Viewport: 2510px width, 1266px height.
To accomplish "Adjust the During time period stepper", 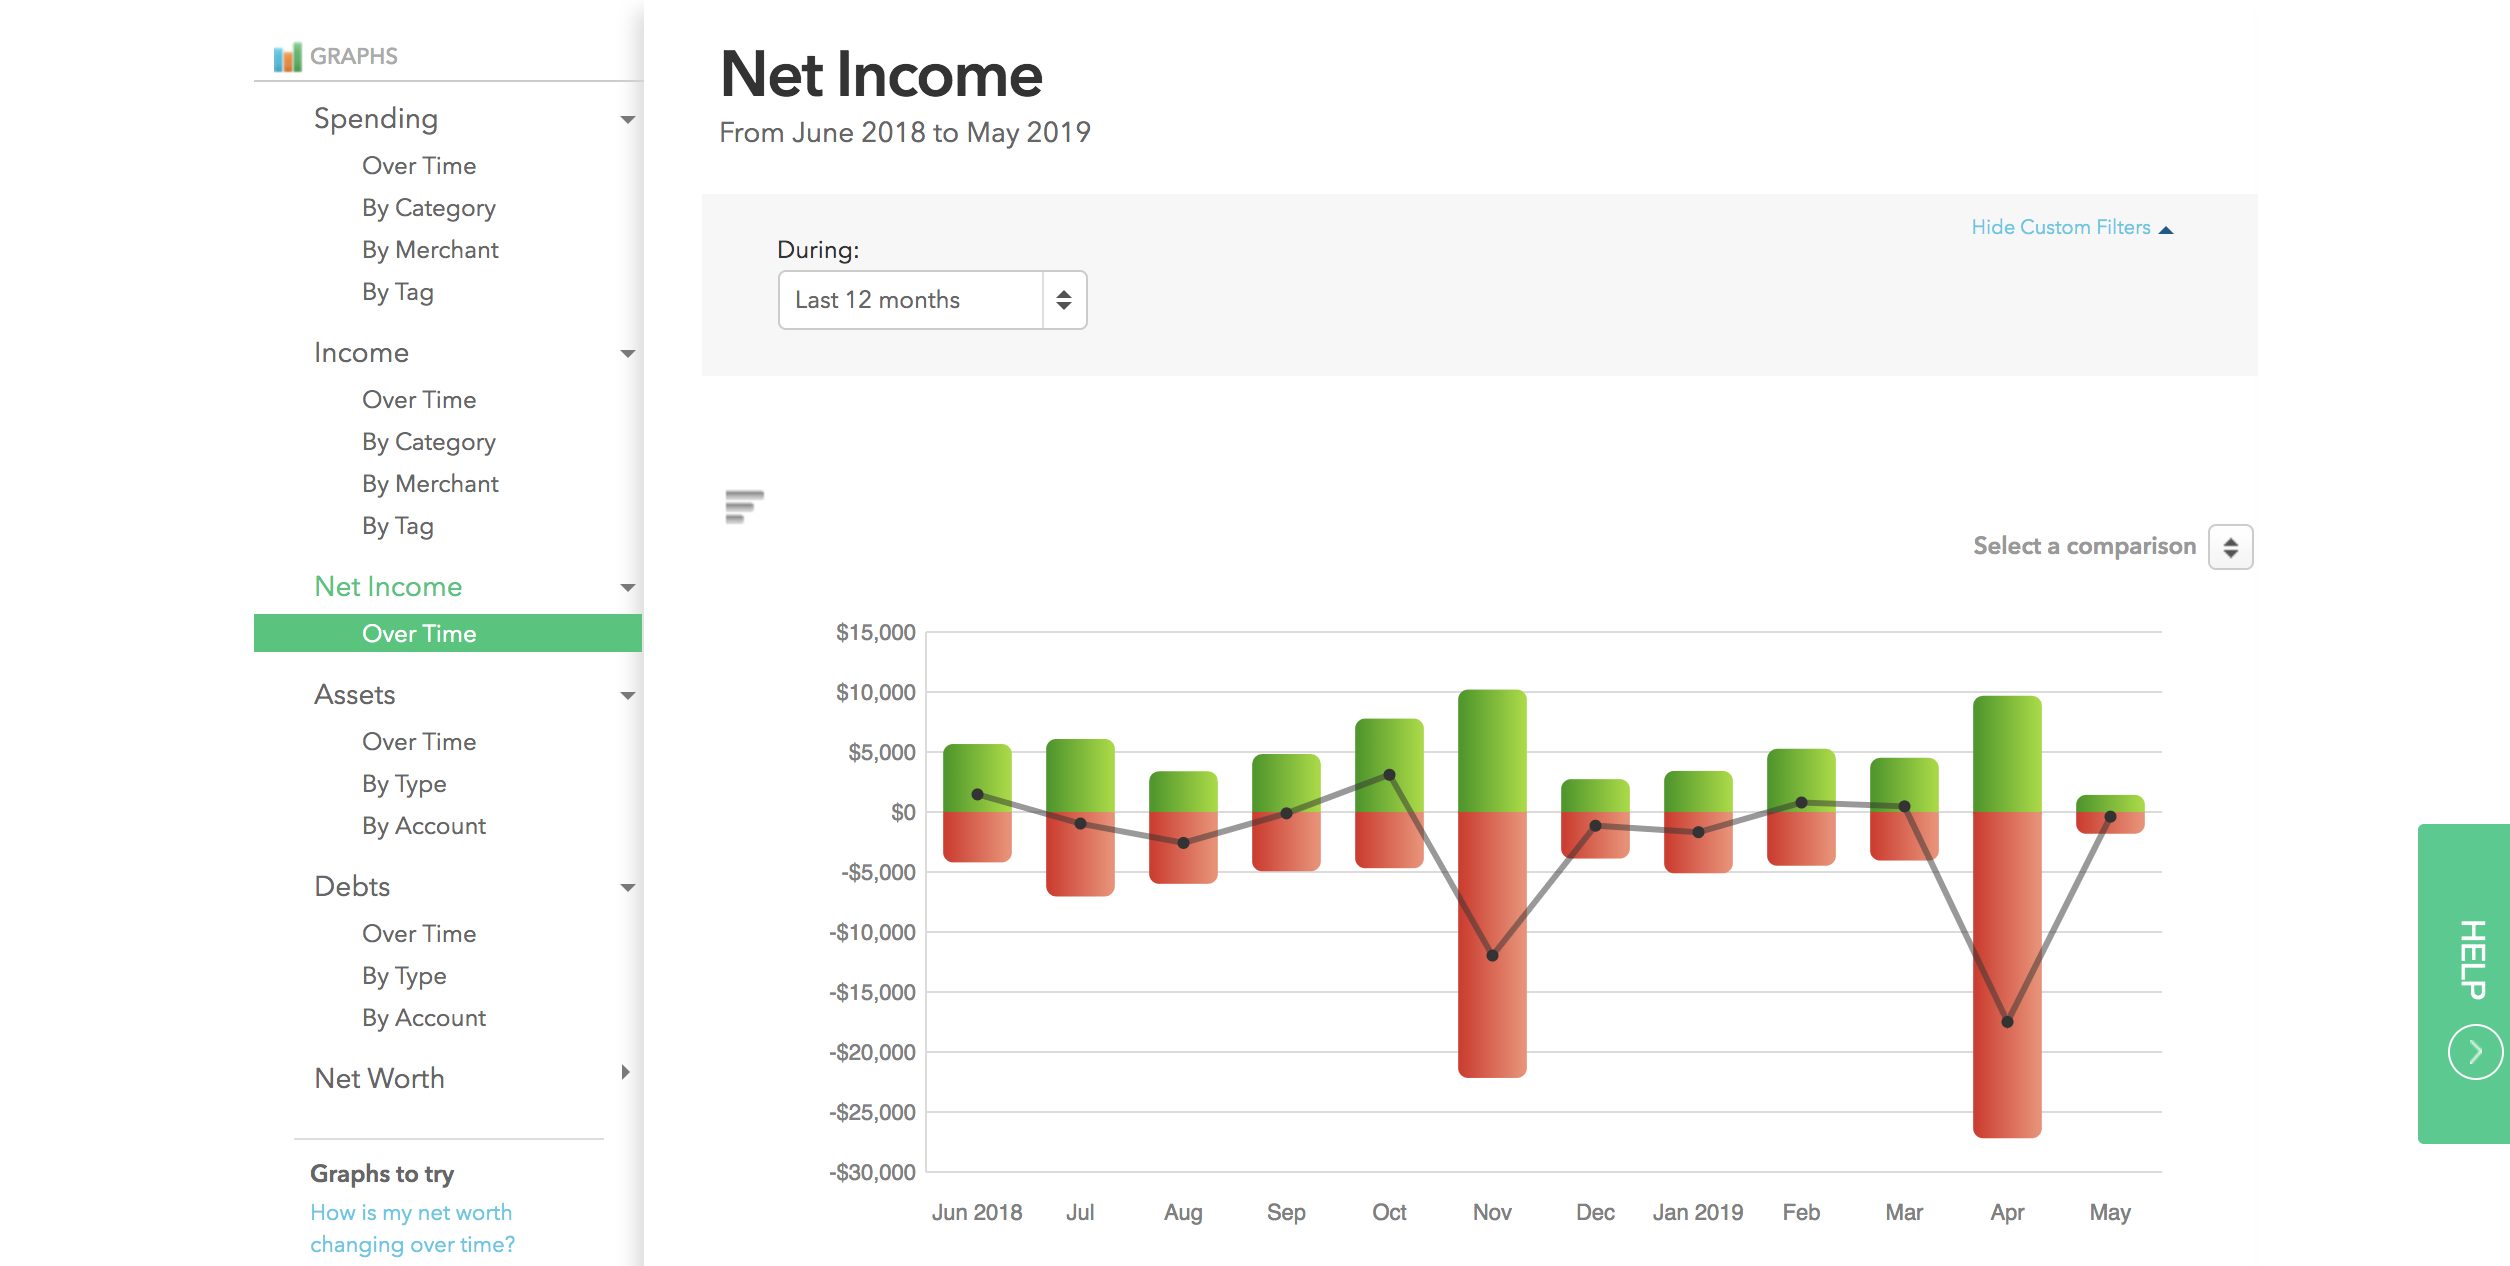I will (x=1064, y=299).
